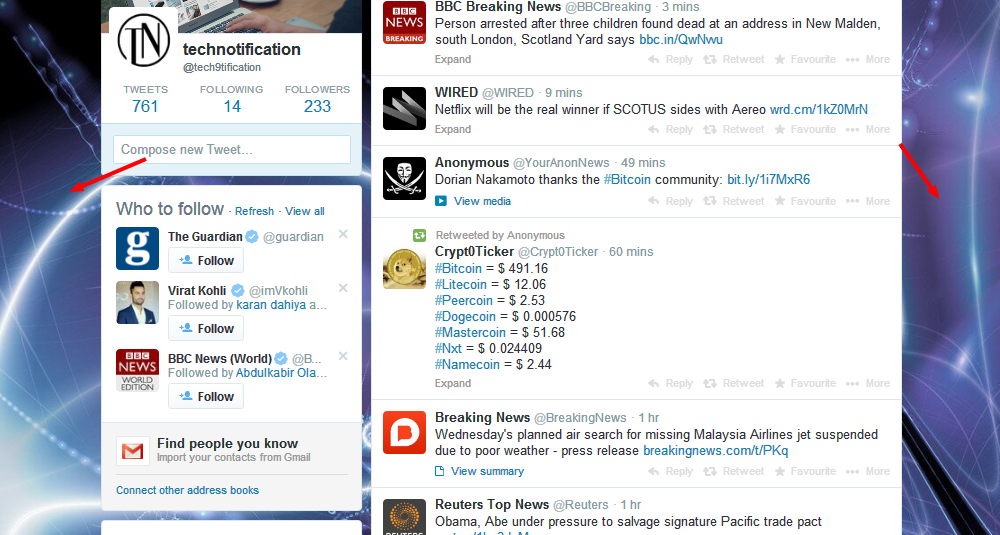1000x535 pixels.
Task: Click the #Dogecoin hashtag
Action: click(x=465, y=317)
